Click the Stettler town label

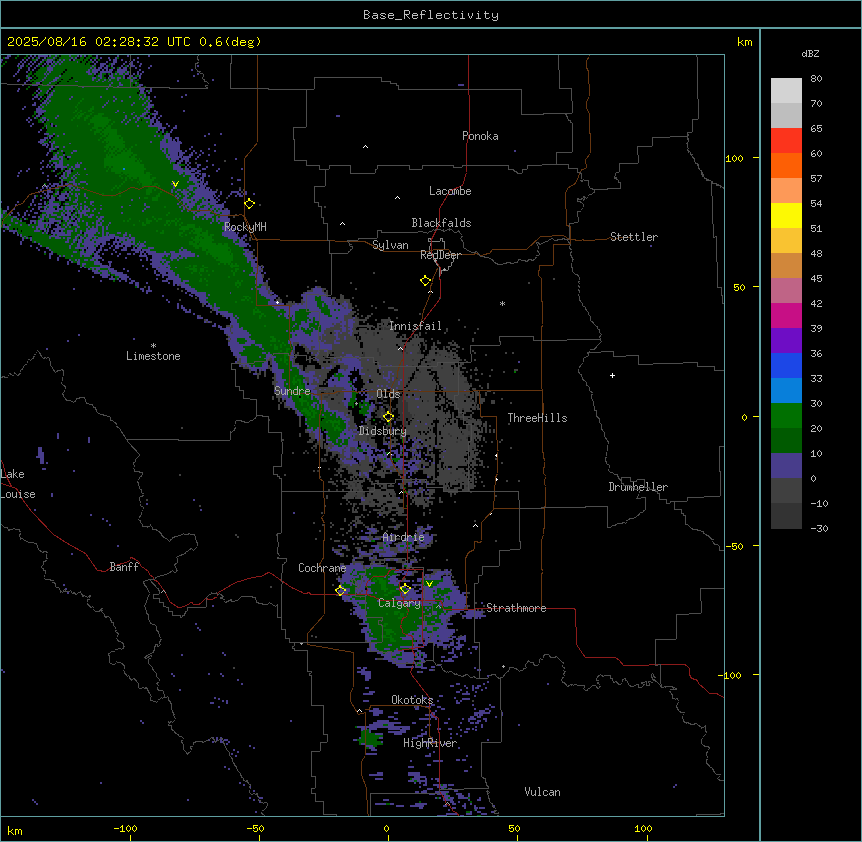pyautogui.click(x=634, y=237)
